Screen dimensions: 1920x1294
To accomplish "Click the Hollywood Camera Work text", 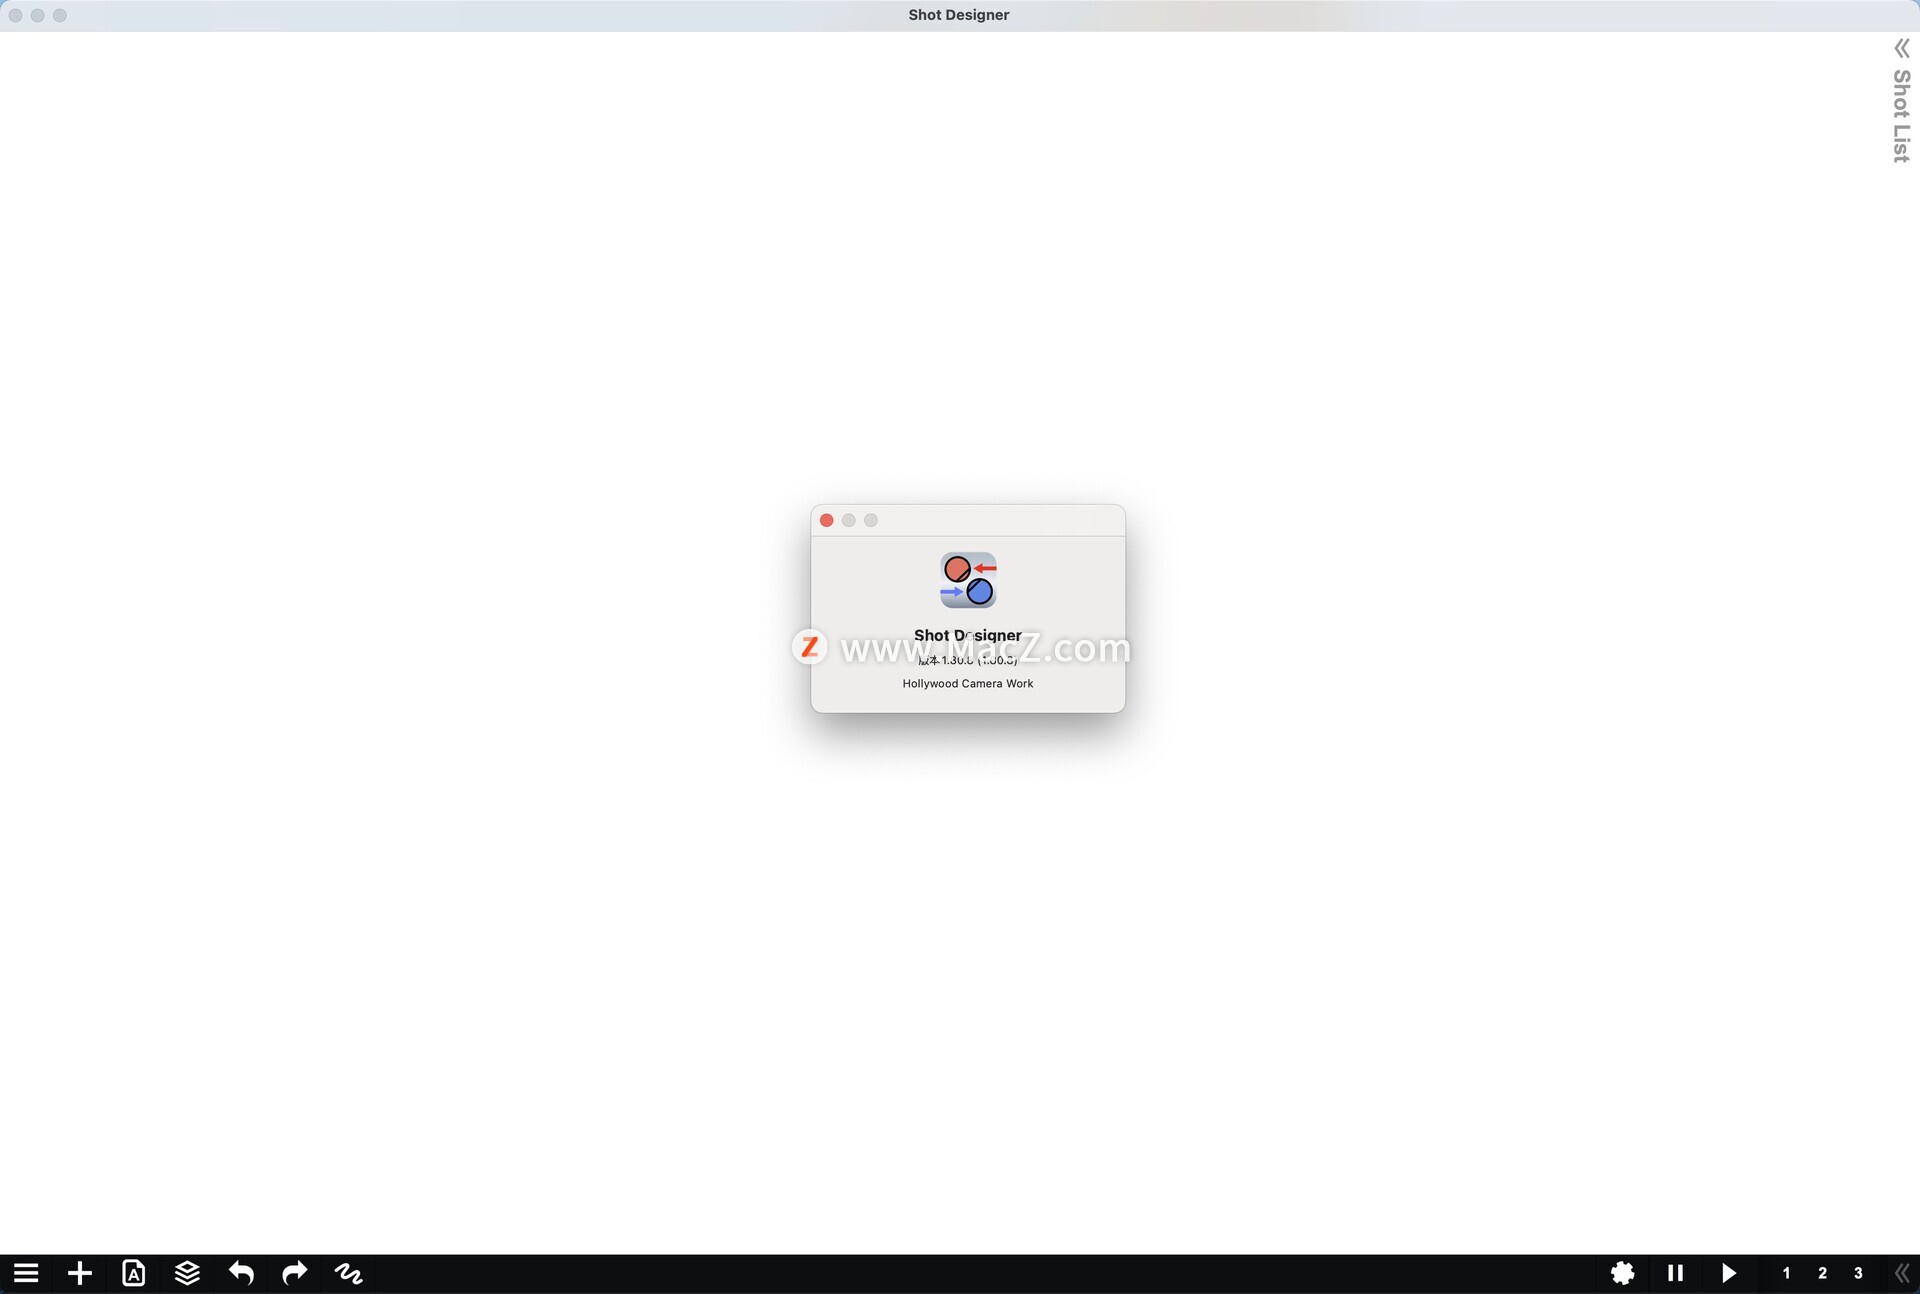I will point(967,684).
